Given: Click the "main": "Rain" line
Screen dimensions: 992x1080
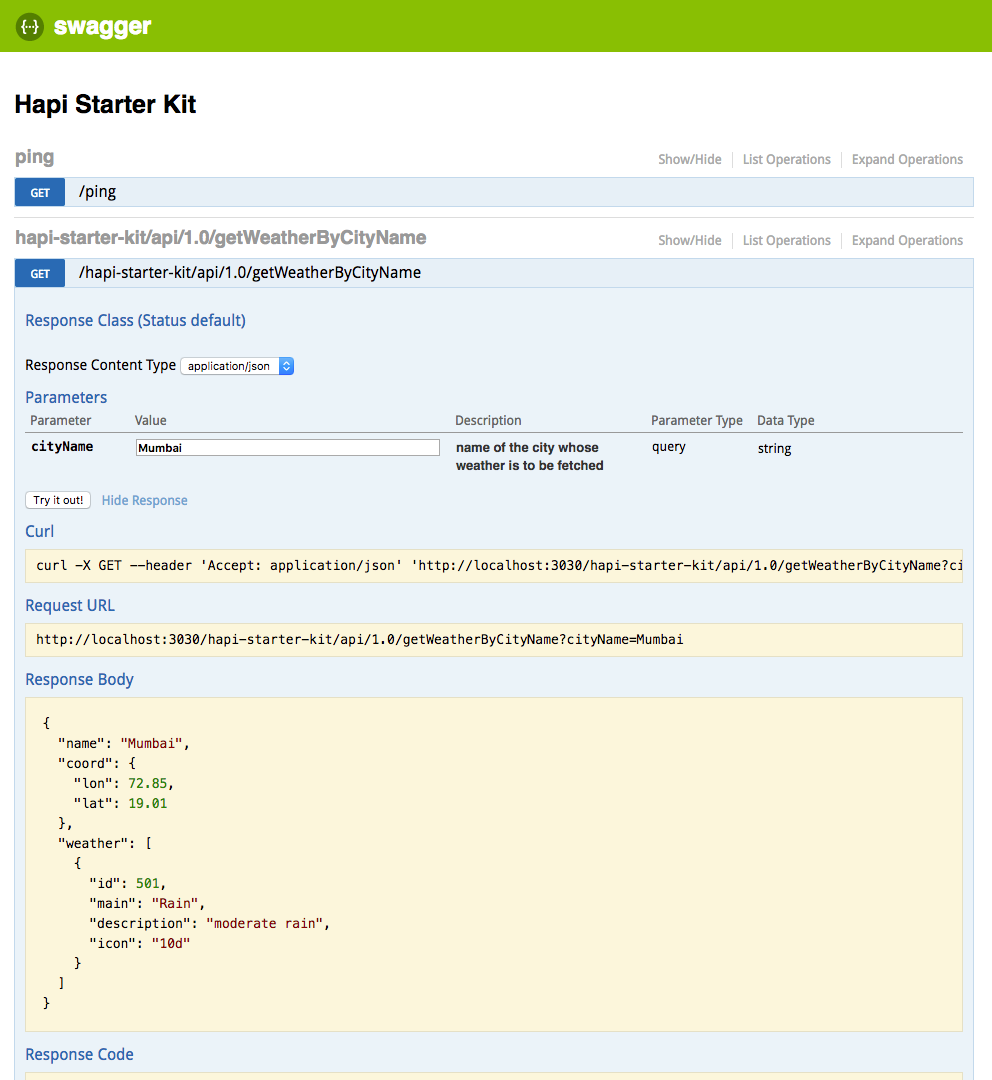Looking at the screenshot, I should click(147, 903).
